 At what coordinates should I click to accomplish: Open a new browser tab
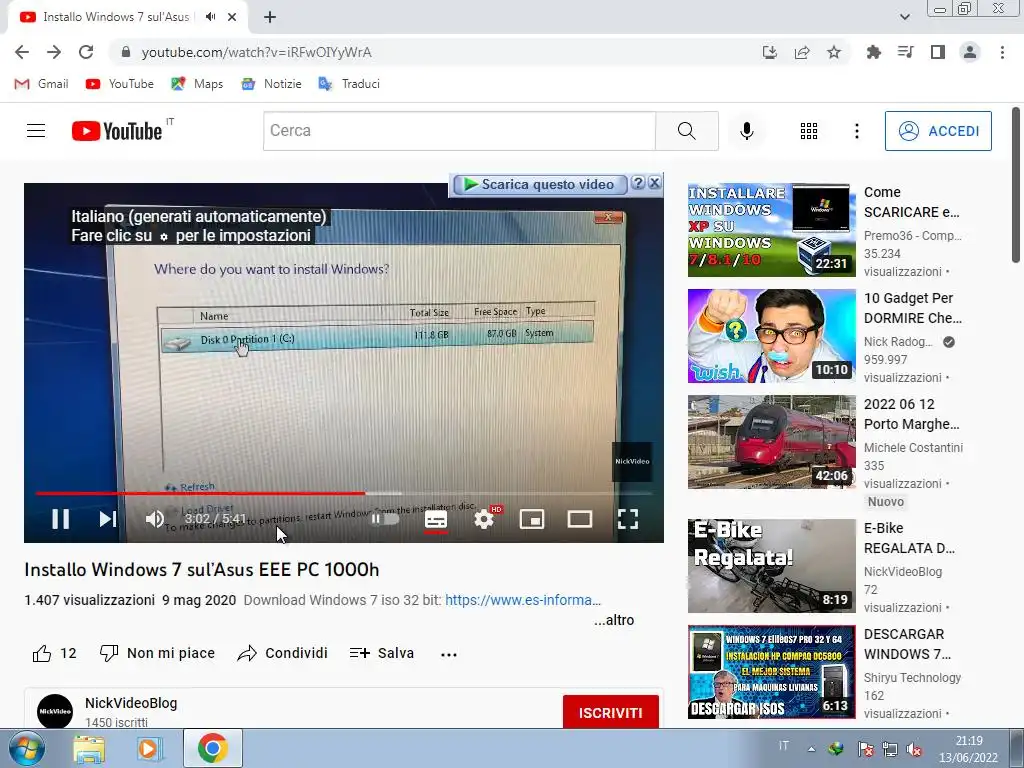point(270,17)
